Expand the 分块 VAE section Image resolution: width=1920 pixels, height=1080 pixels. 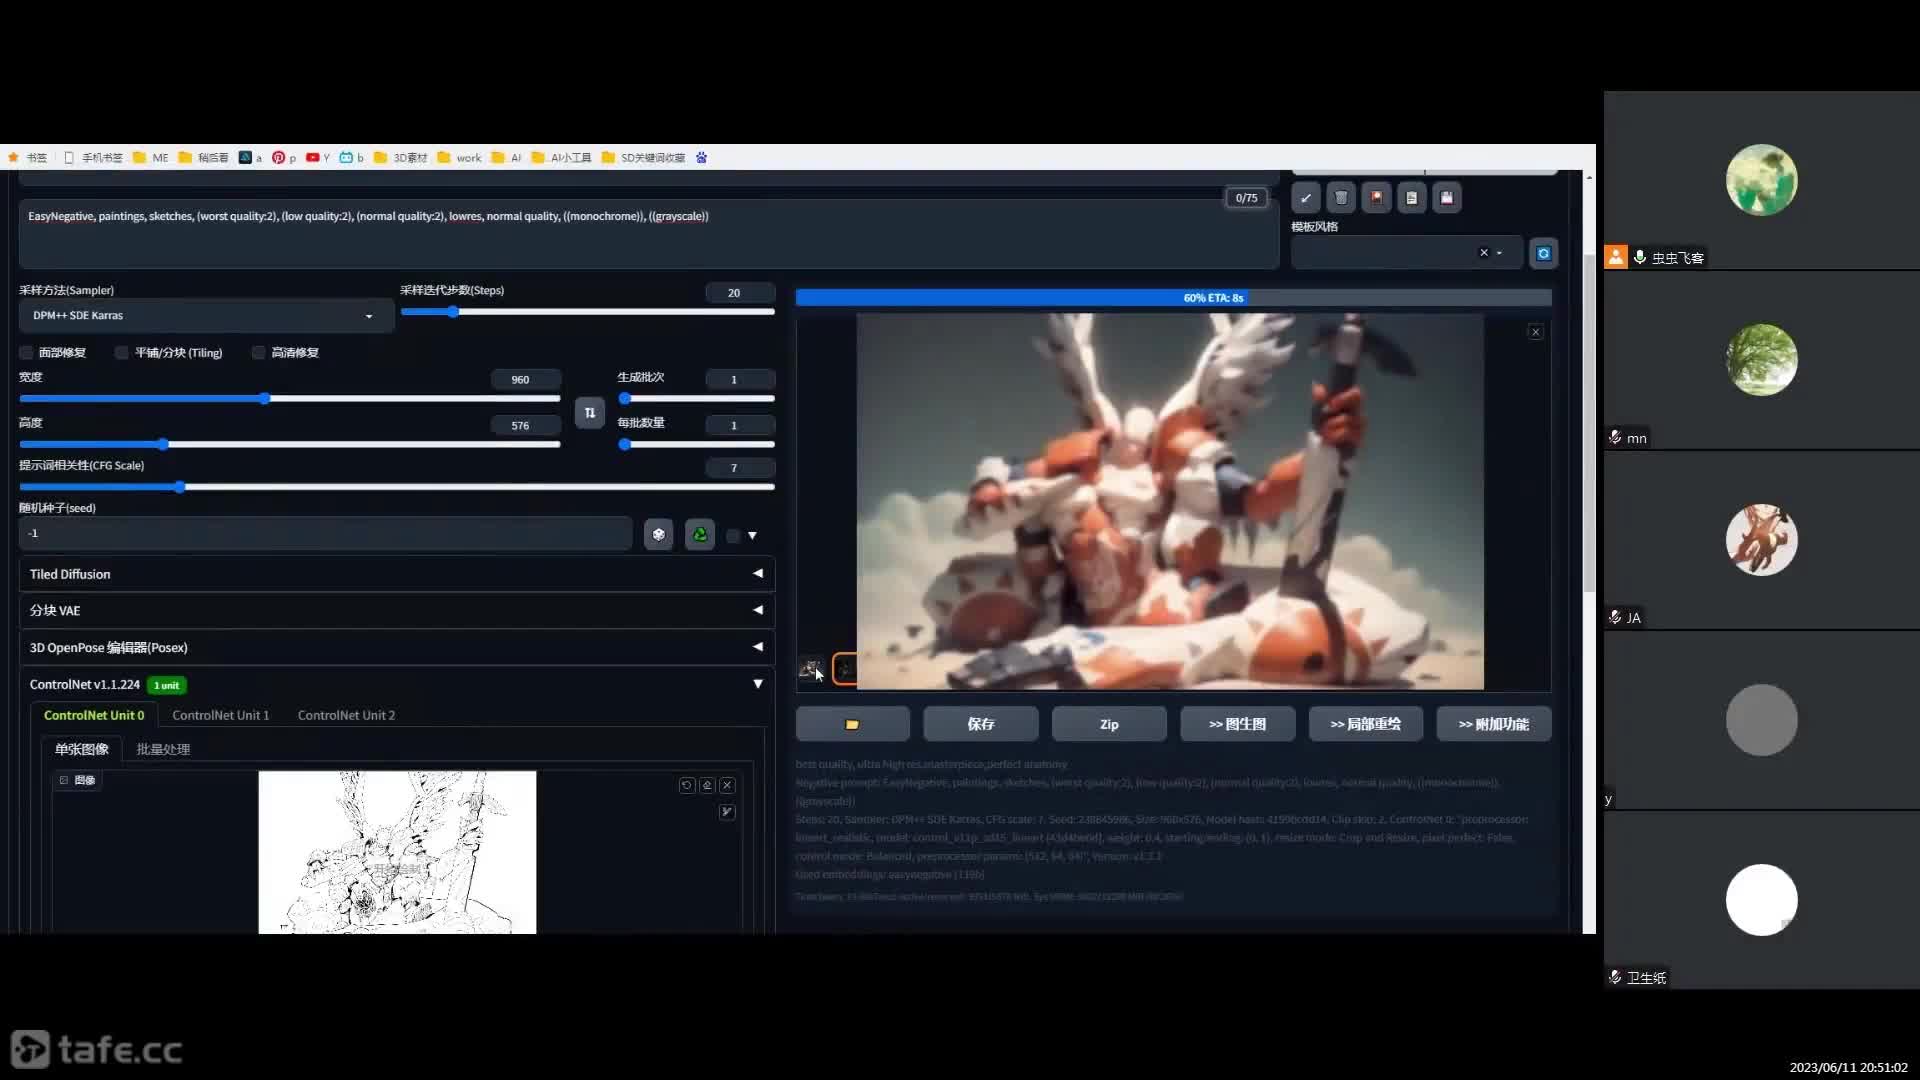point(397,610)
